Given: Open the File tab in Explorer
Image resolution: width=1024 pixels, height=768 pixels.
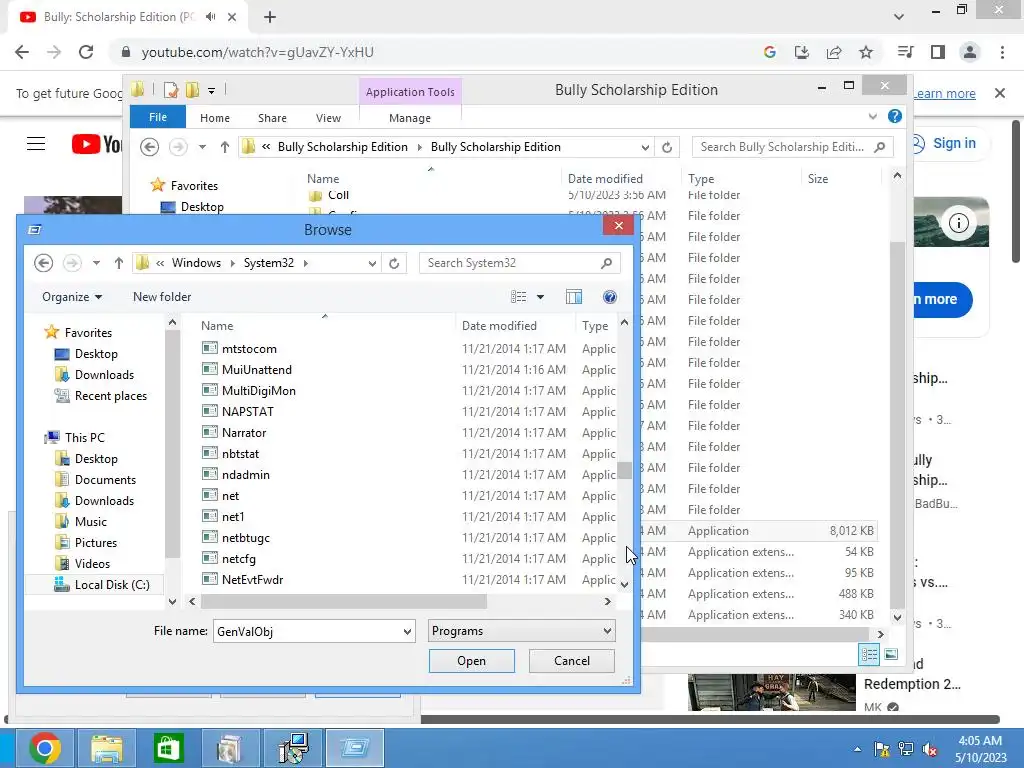Looking at the screenshot, I should (158, 117).
